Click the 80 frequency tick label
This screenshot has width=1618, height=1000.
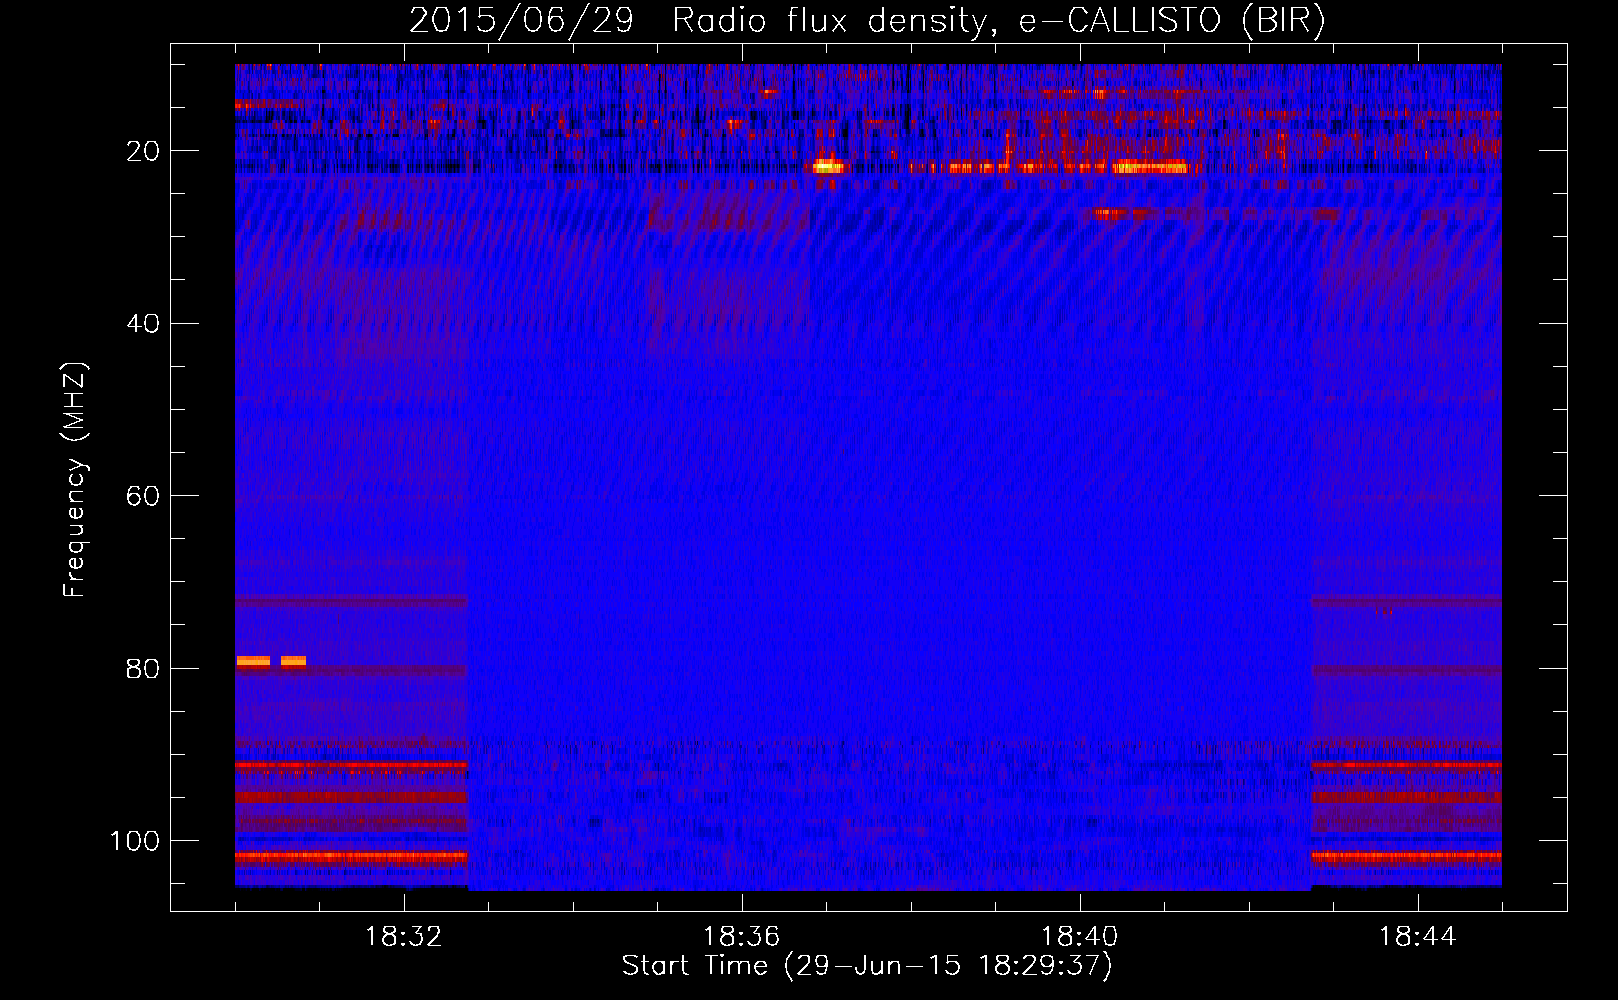click(143, 668)
